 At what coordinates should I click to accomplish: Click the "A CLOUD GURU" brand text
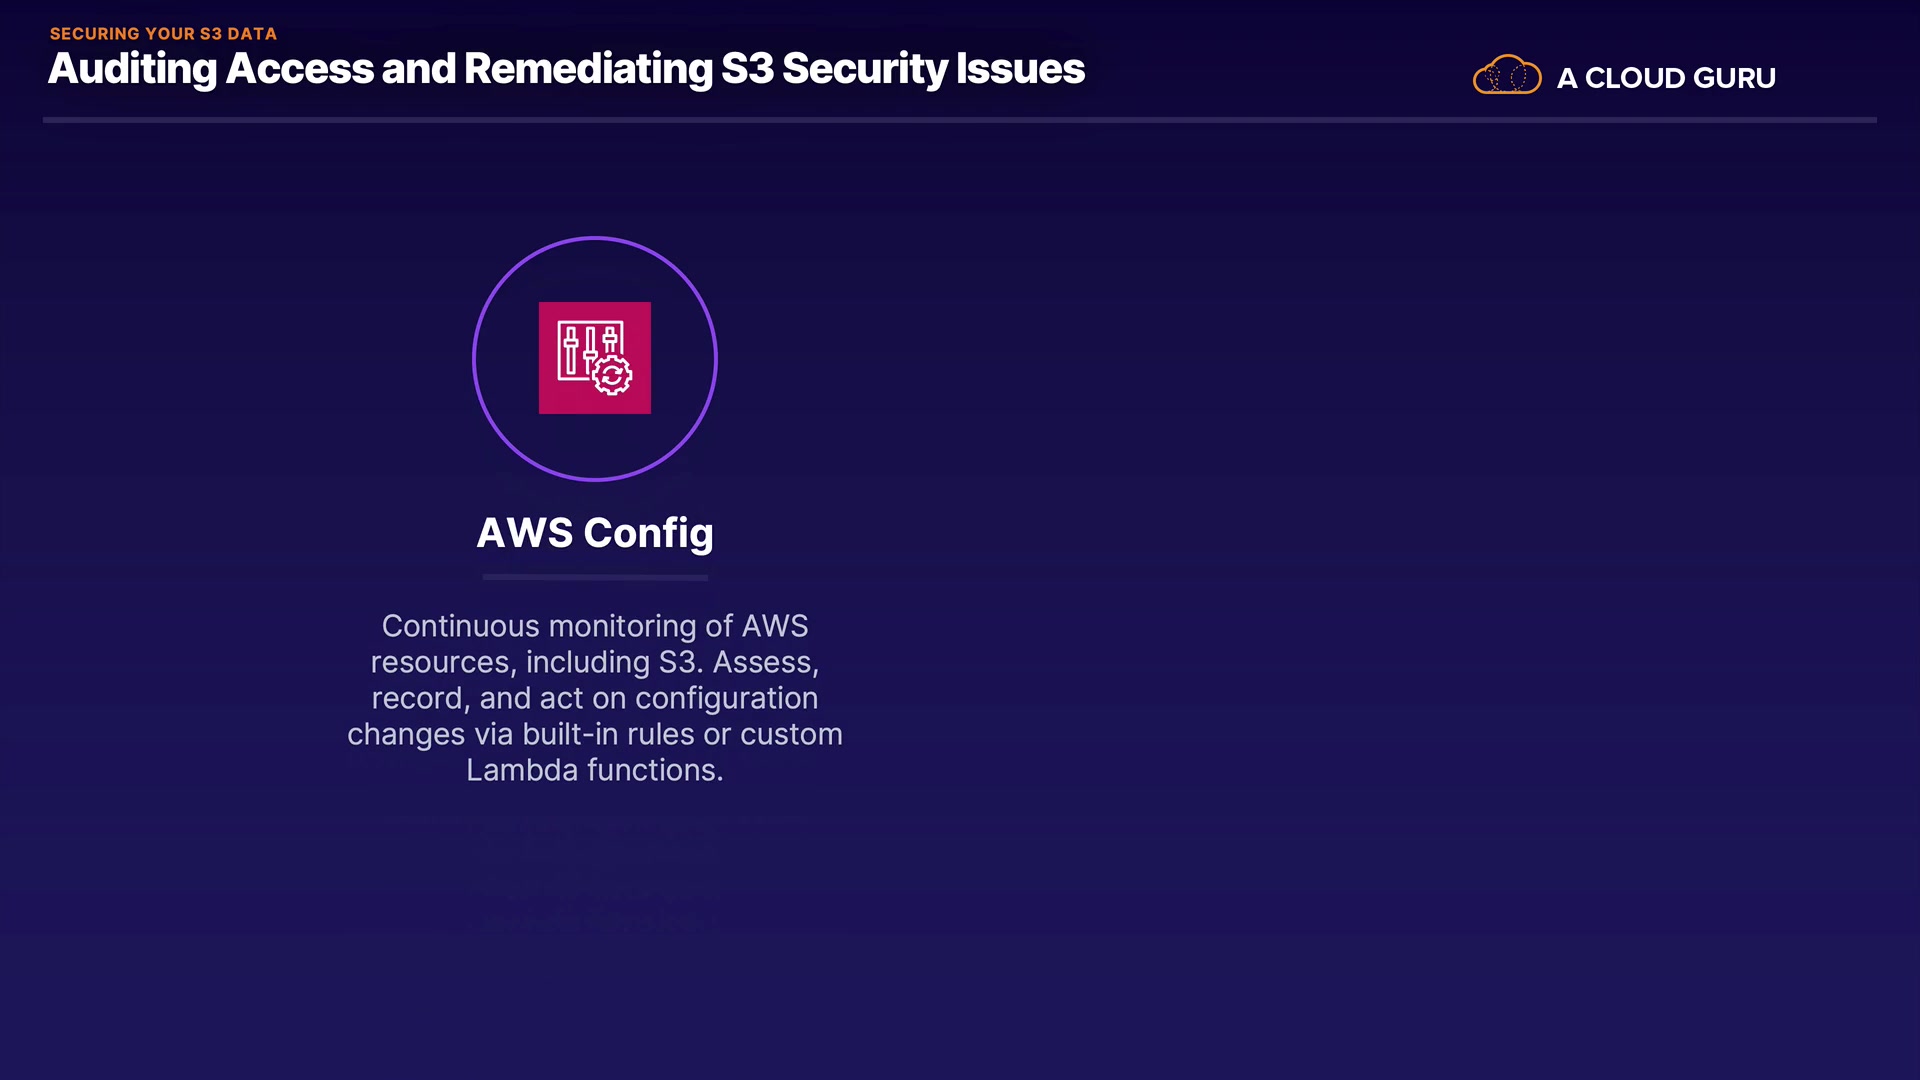1665,78
